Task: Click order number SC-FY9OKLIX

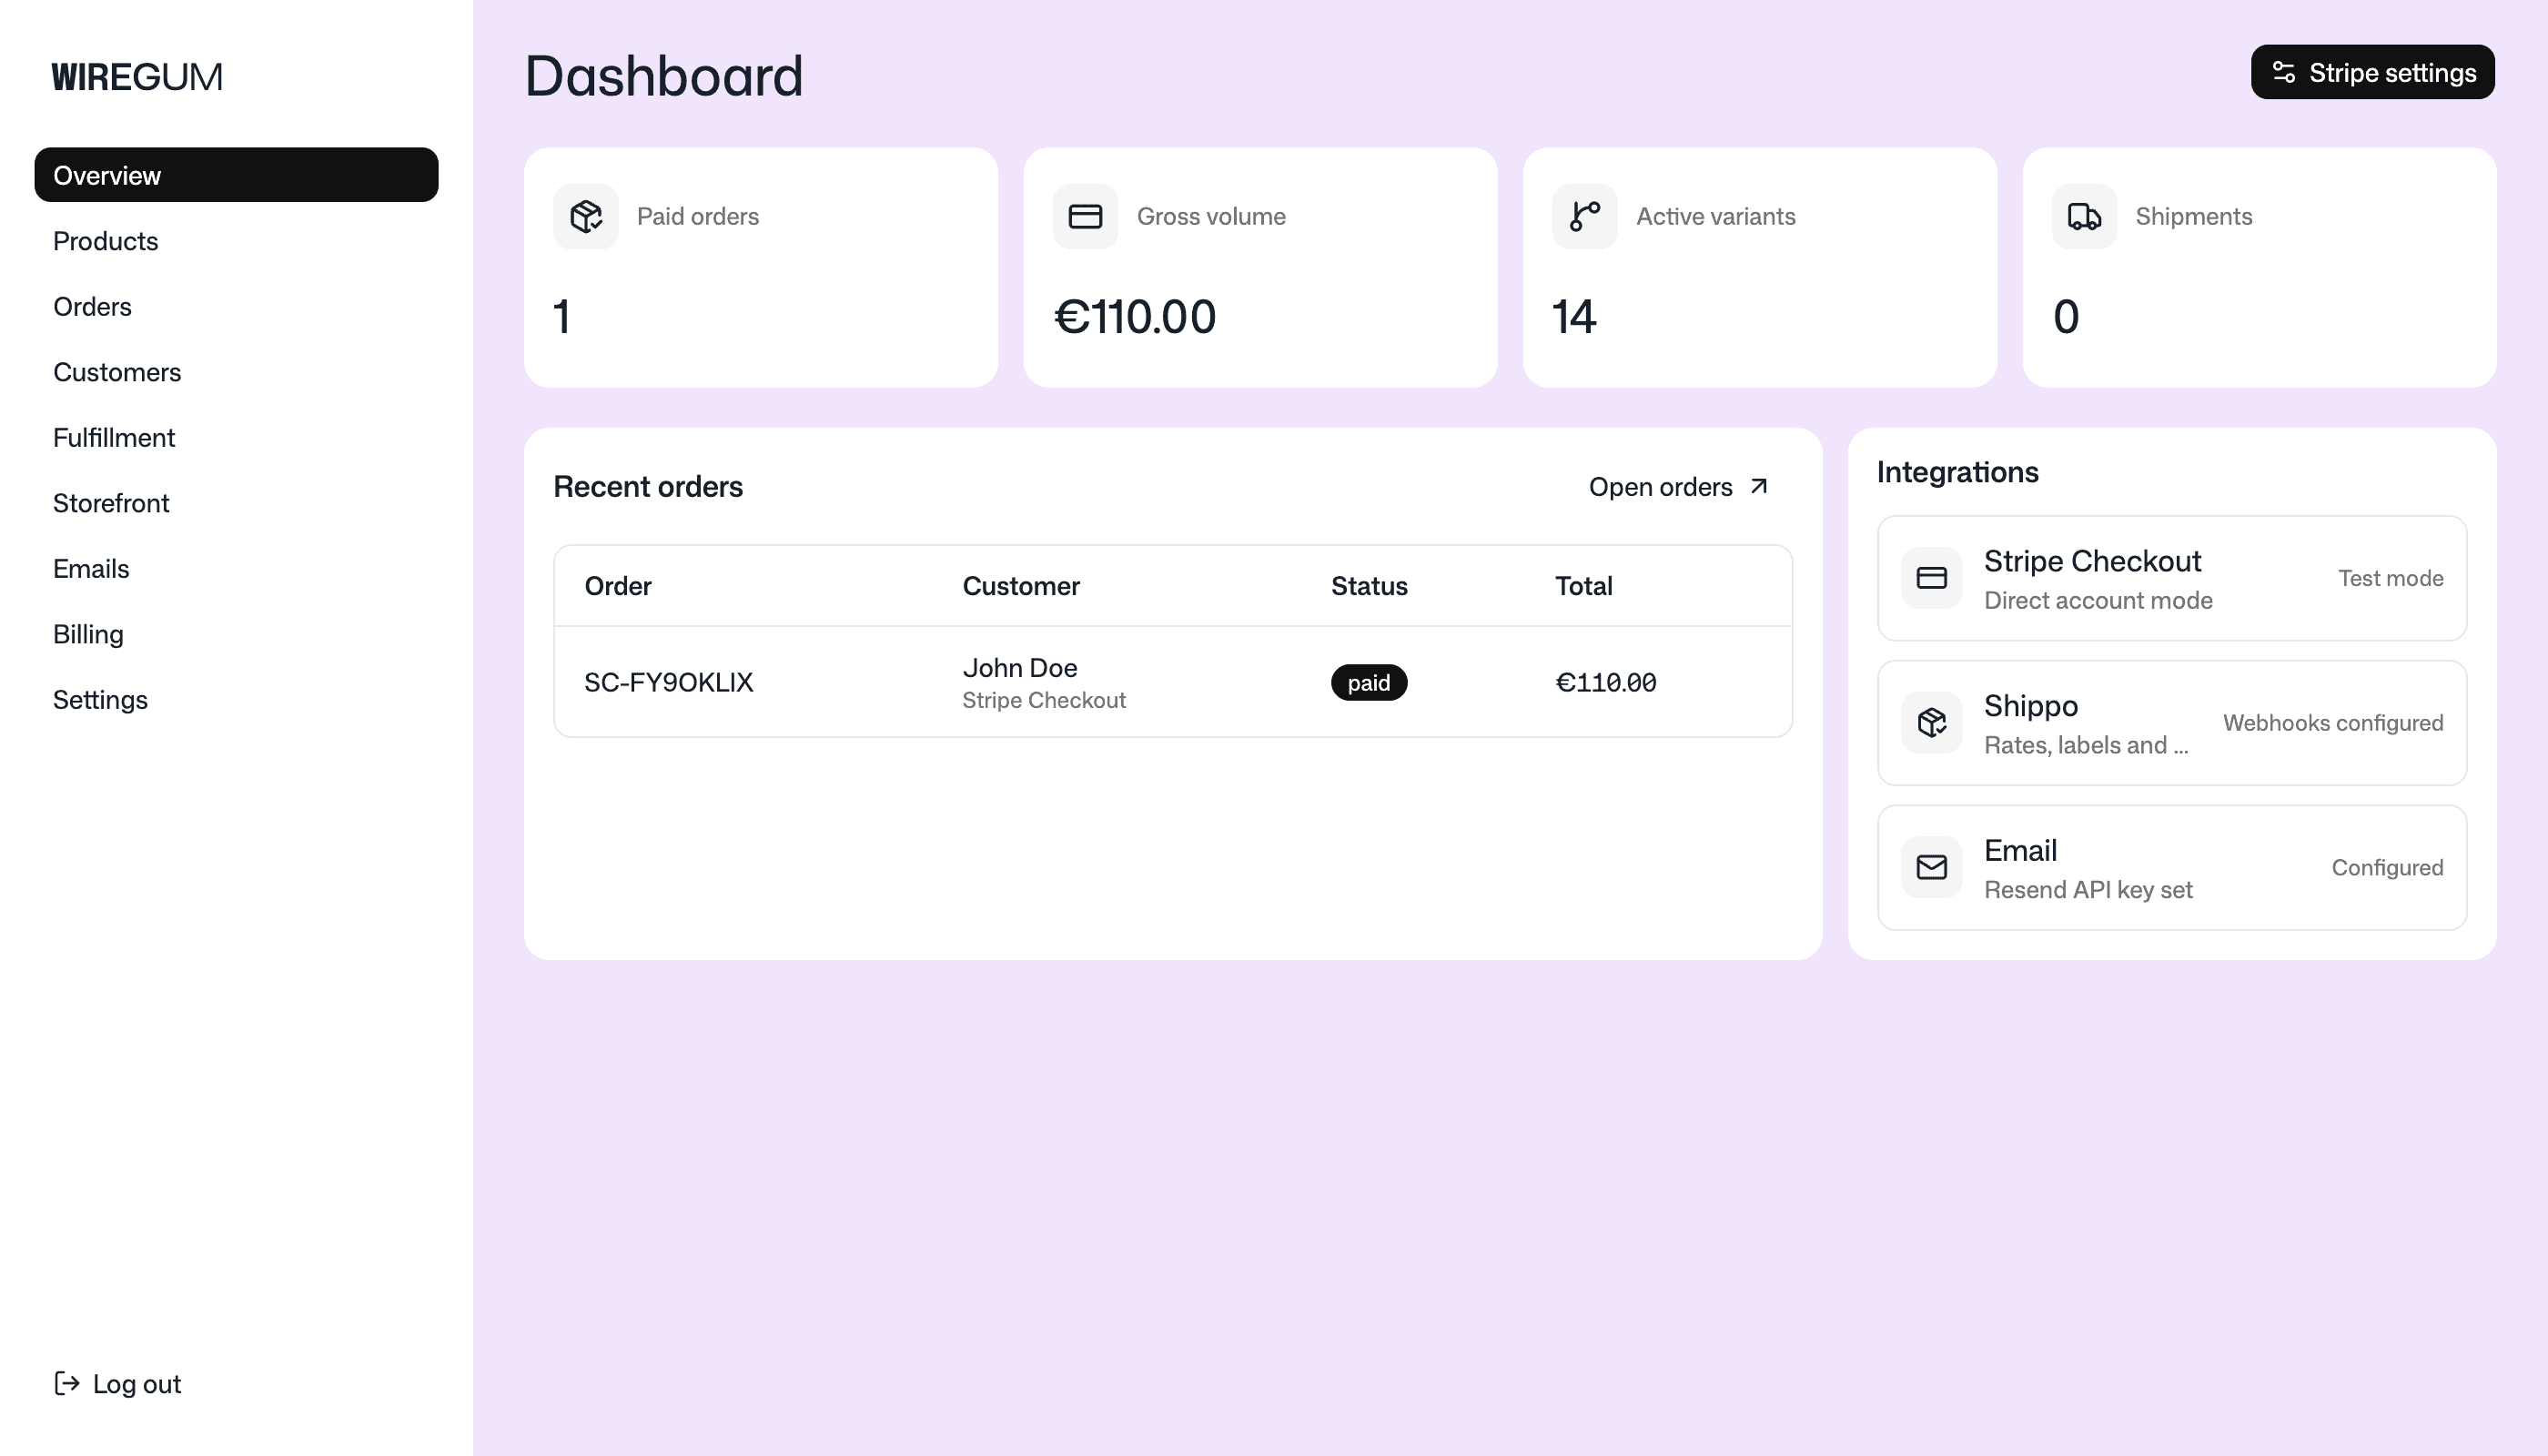Action: [668, 682]
